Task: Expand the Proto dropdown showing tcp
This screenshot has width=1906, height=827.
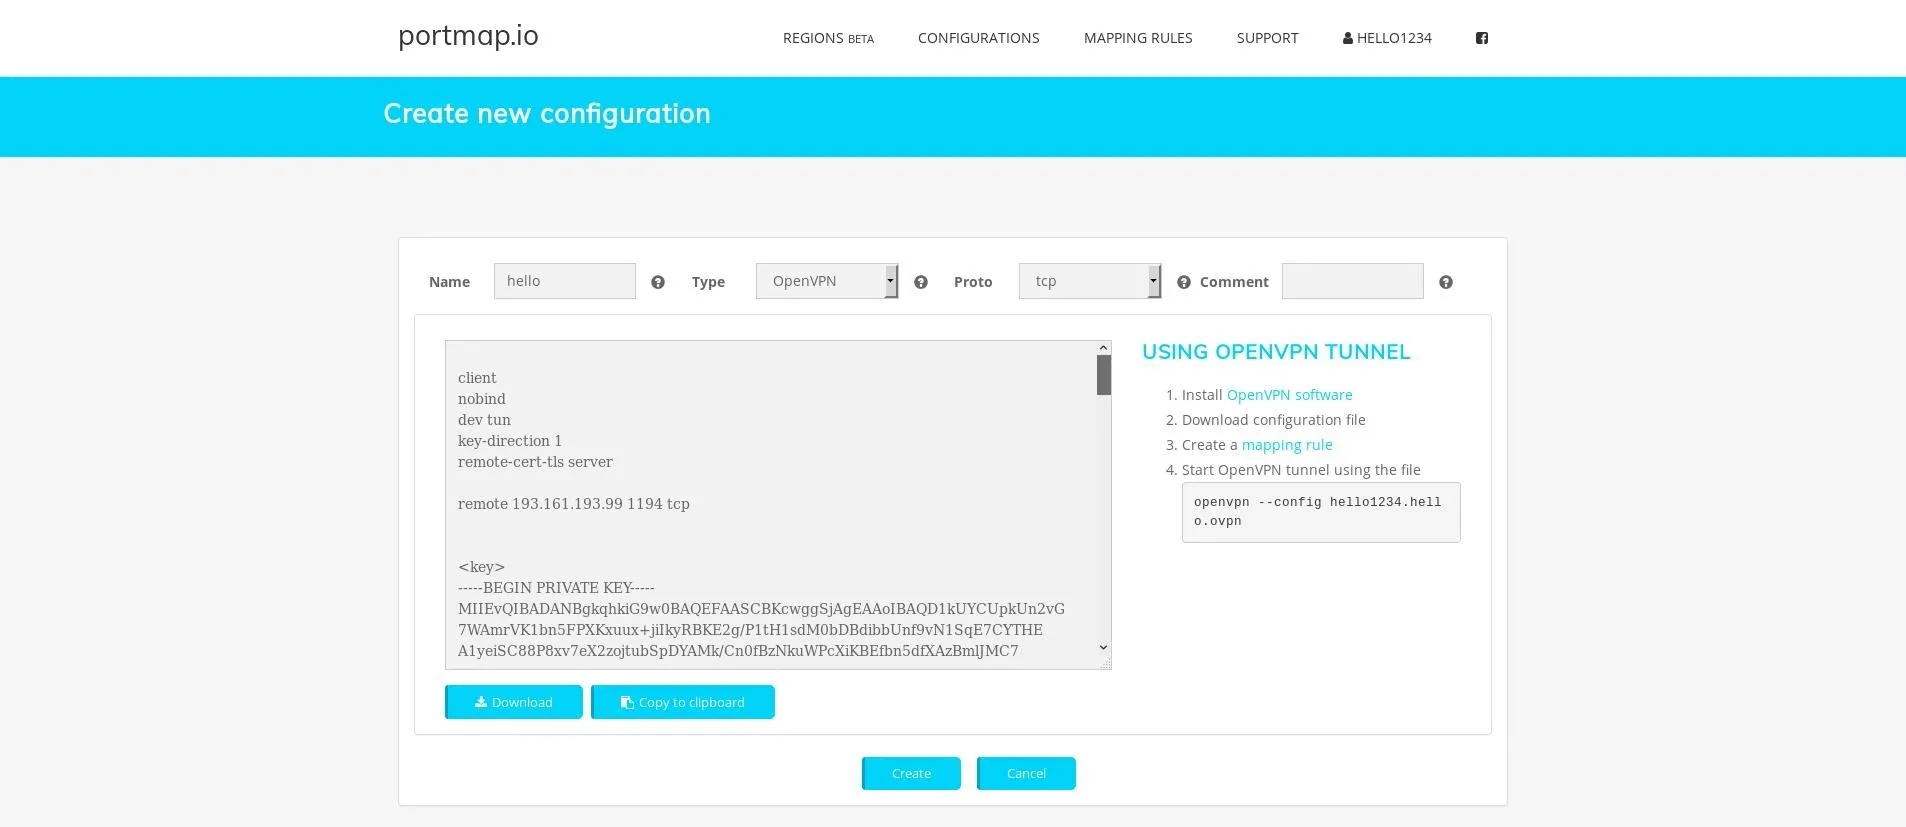Action: (1089, 281)
